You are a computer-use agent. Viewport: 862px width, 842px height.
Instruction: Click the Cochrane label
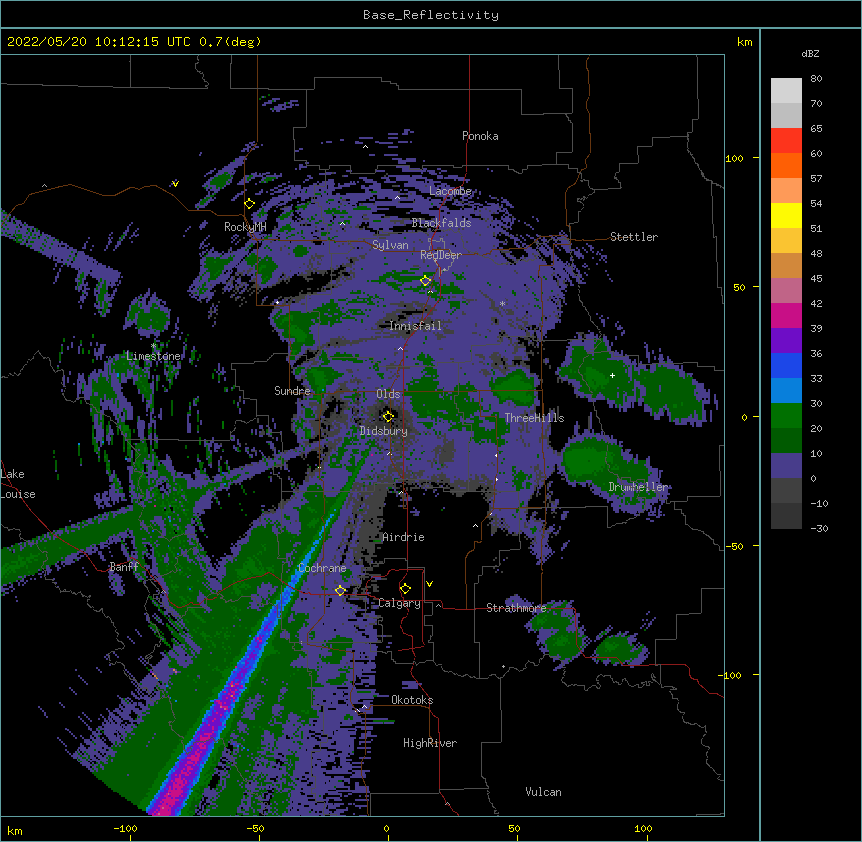tap(322, 568)
